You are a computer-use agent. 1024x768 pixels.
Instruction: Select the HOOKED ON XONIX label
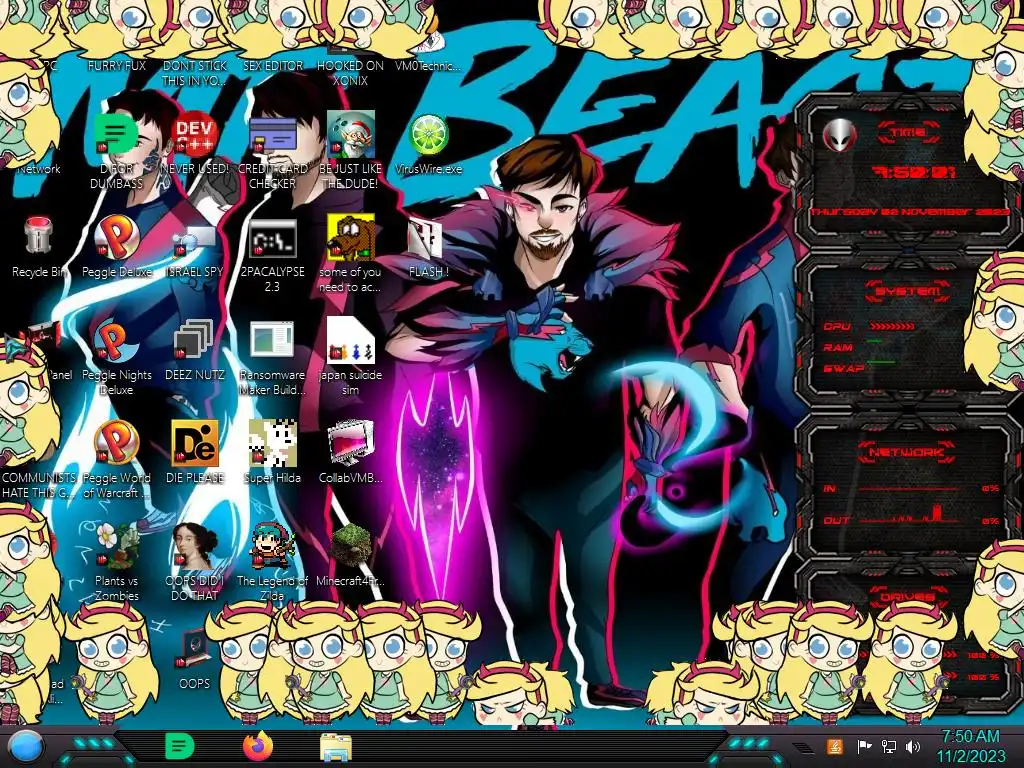click(351, 73)
